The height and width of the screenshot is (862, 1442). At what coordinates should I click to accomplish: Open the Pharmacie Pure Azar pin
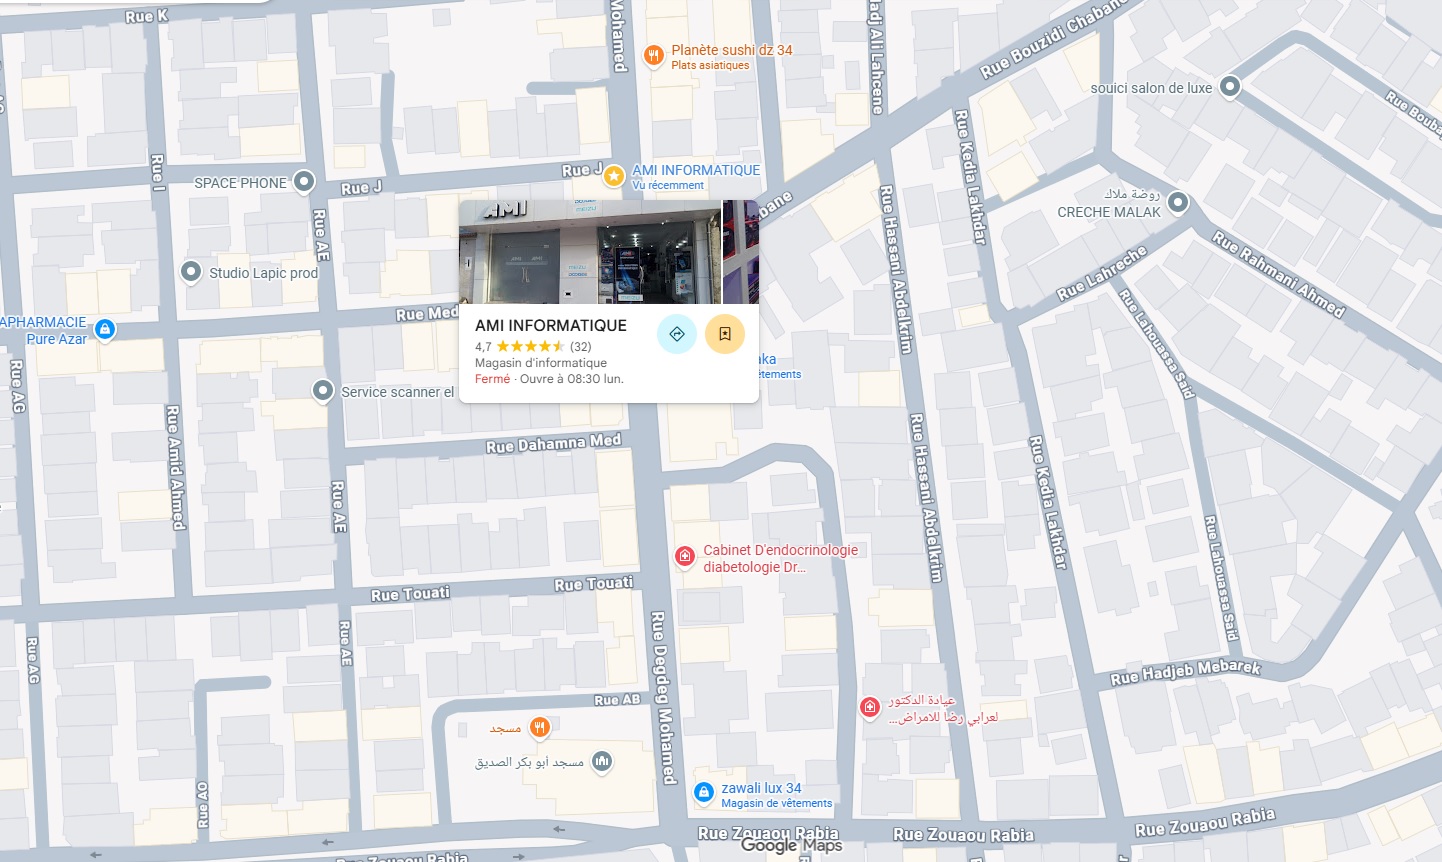pos(107,329)
